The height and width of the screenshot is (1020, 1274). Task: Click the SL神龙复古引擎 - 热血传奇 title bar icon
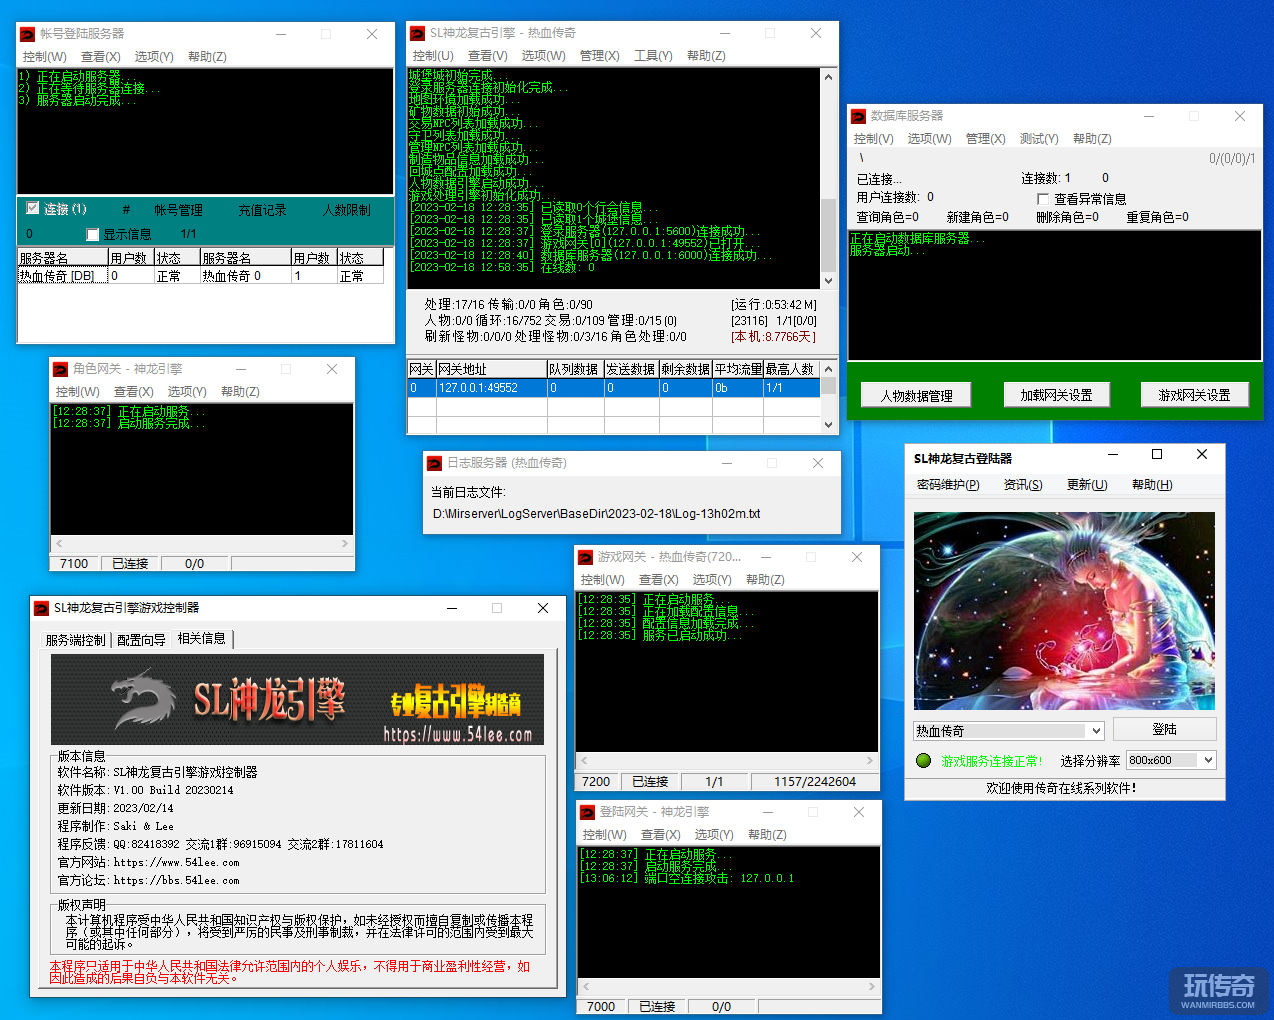(418, 34)
